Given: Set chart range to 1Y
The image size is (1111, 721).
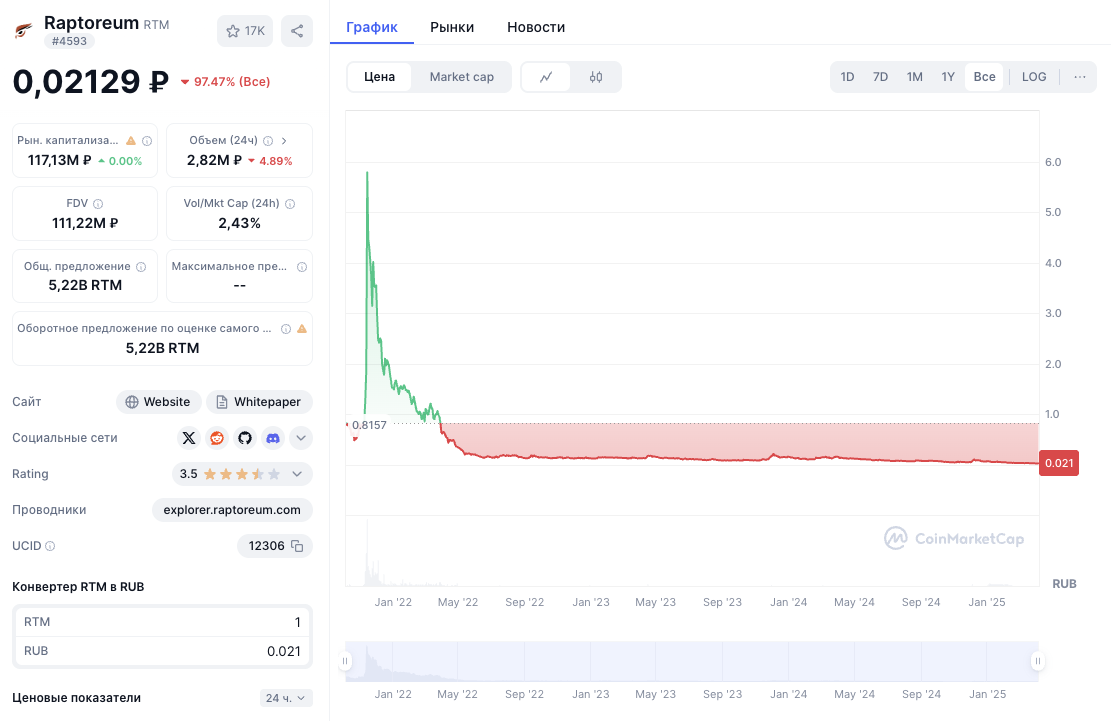Looking at the screenshot, I should click(x=948, y=77).
